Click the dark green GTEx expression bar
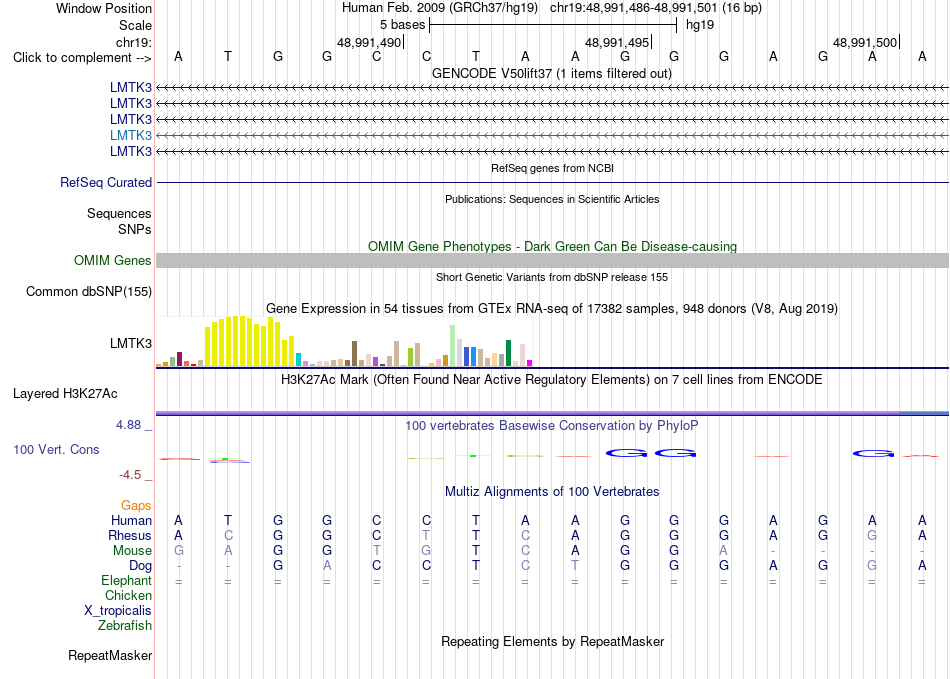Image resolution: width=950 pixels, height=679 pixels. [508, 353]
